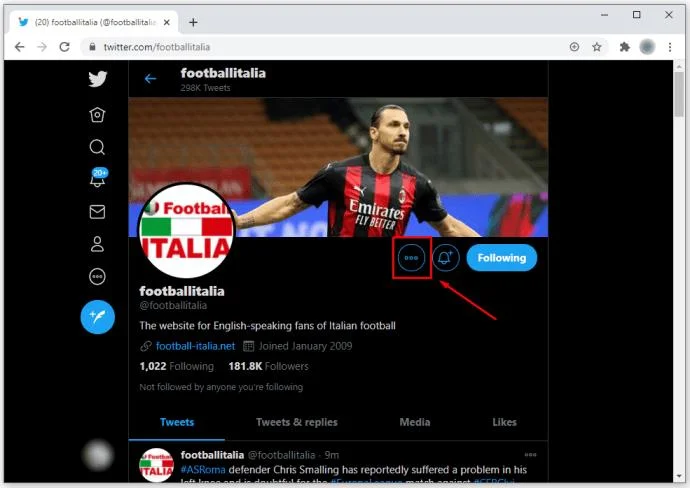
Task: Open the Profile person icon in sidebar
Action: 97,244
